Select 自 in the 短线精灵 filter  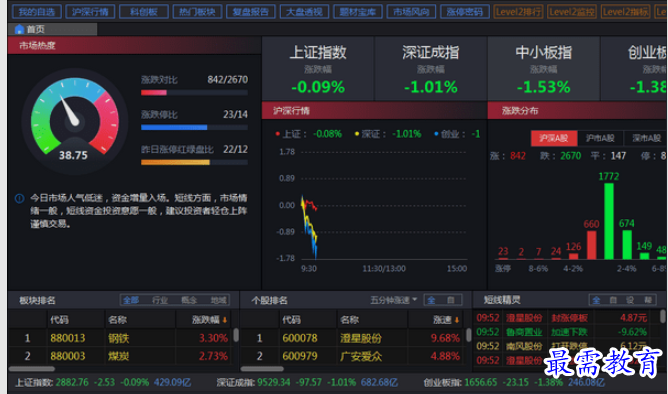coord(613,300)
